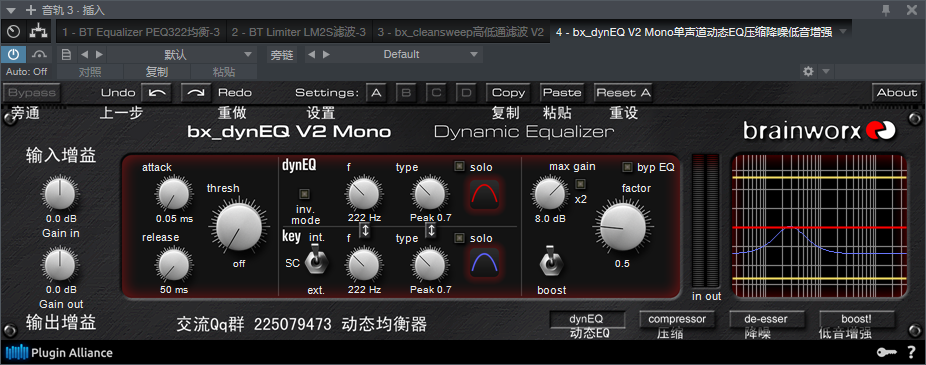The image size is (926, 365).
Task: Expand the arrow next to gear icon
Action: tap(826, 71)
